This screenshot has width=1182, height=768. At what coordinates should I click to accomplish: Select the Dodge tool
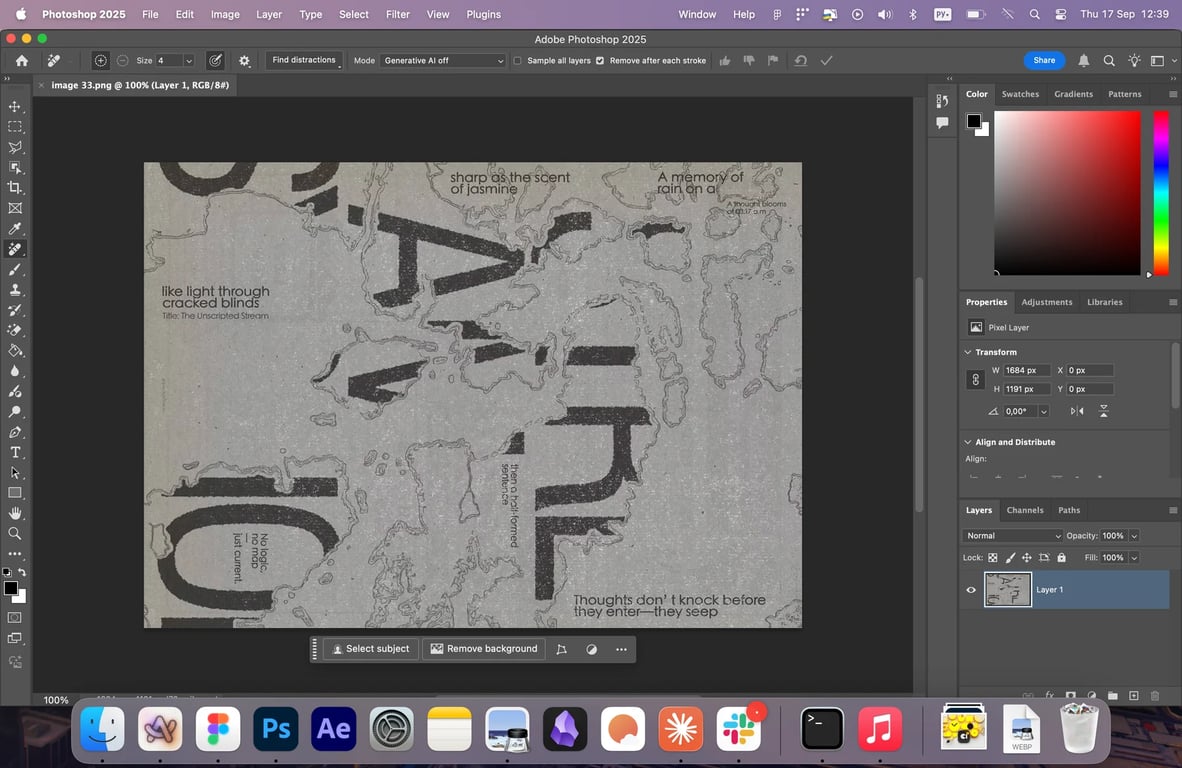[14, 412]
